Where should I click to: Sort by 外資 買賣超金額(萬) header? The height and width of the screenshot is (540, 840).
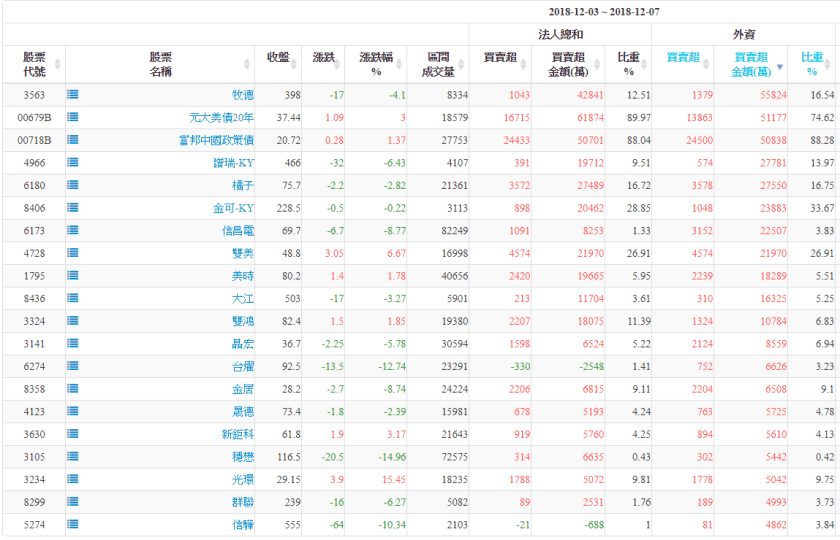(751, 64)
